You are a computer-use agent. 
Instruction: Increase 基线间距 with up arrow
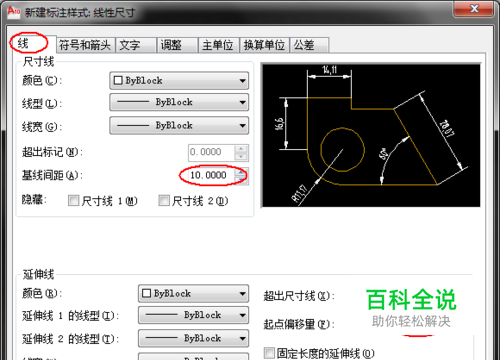(241, 172)
